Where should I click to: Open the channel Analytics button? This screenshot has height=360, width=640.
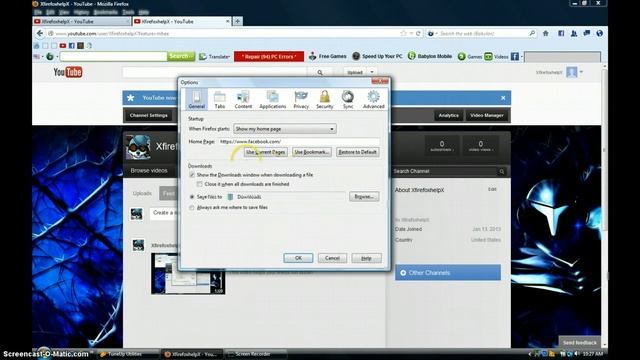tap(449, 116)
